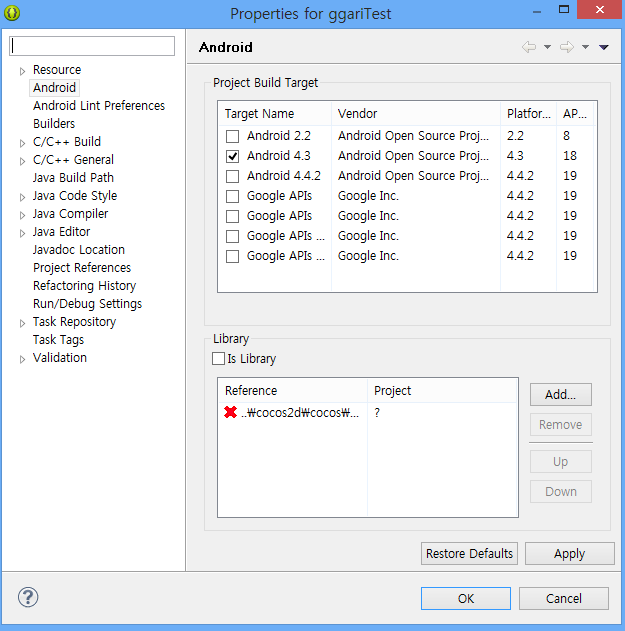Select Builders in the tree
This screenshot has width=625, height=631.
pos(54,124)
